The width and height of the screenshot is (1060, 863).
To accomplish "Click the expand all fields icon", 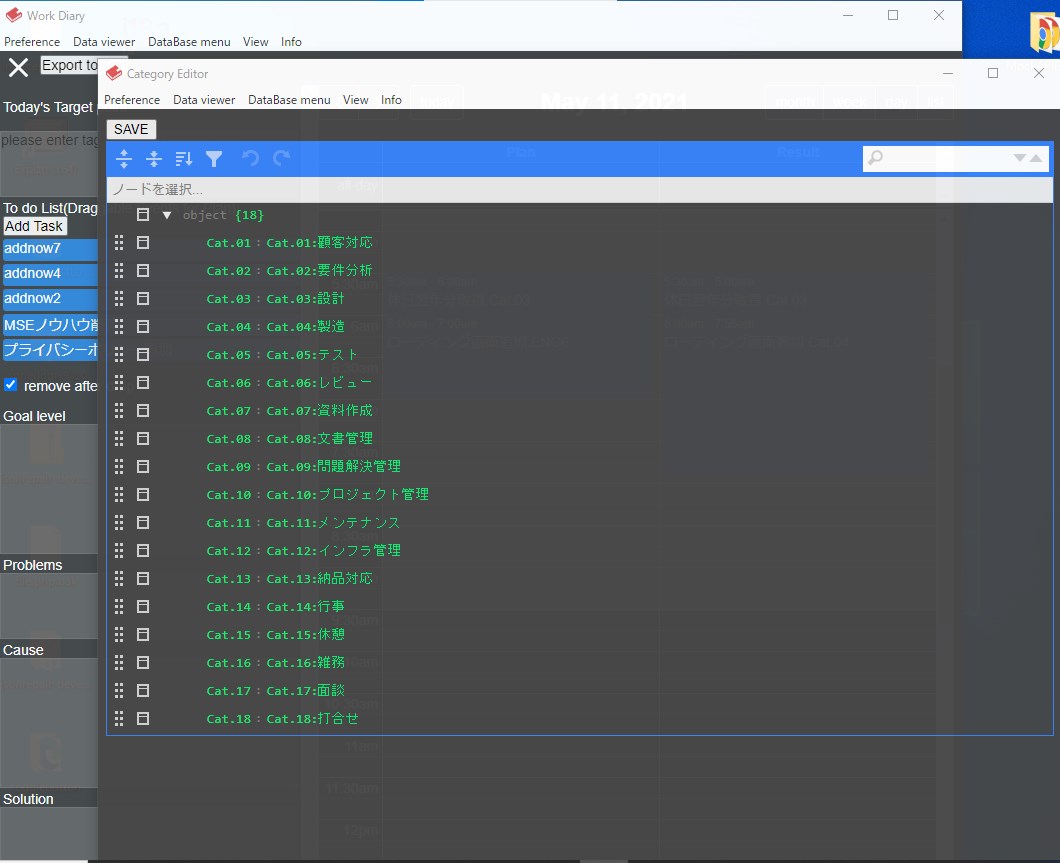I will coord(124,159).
